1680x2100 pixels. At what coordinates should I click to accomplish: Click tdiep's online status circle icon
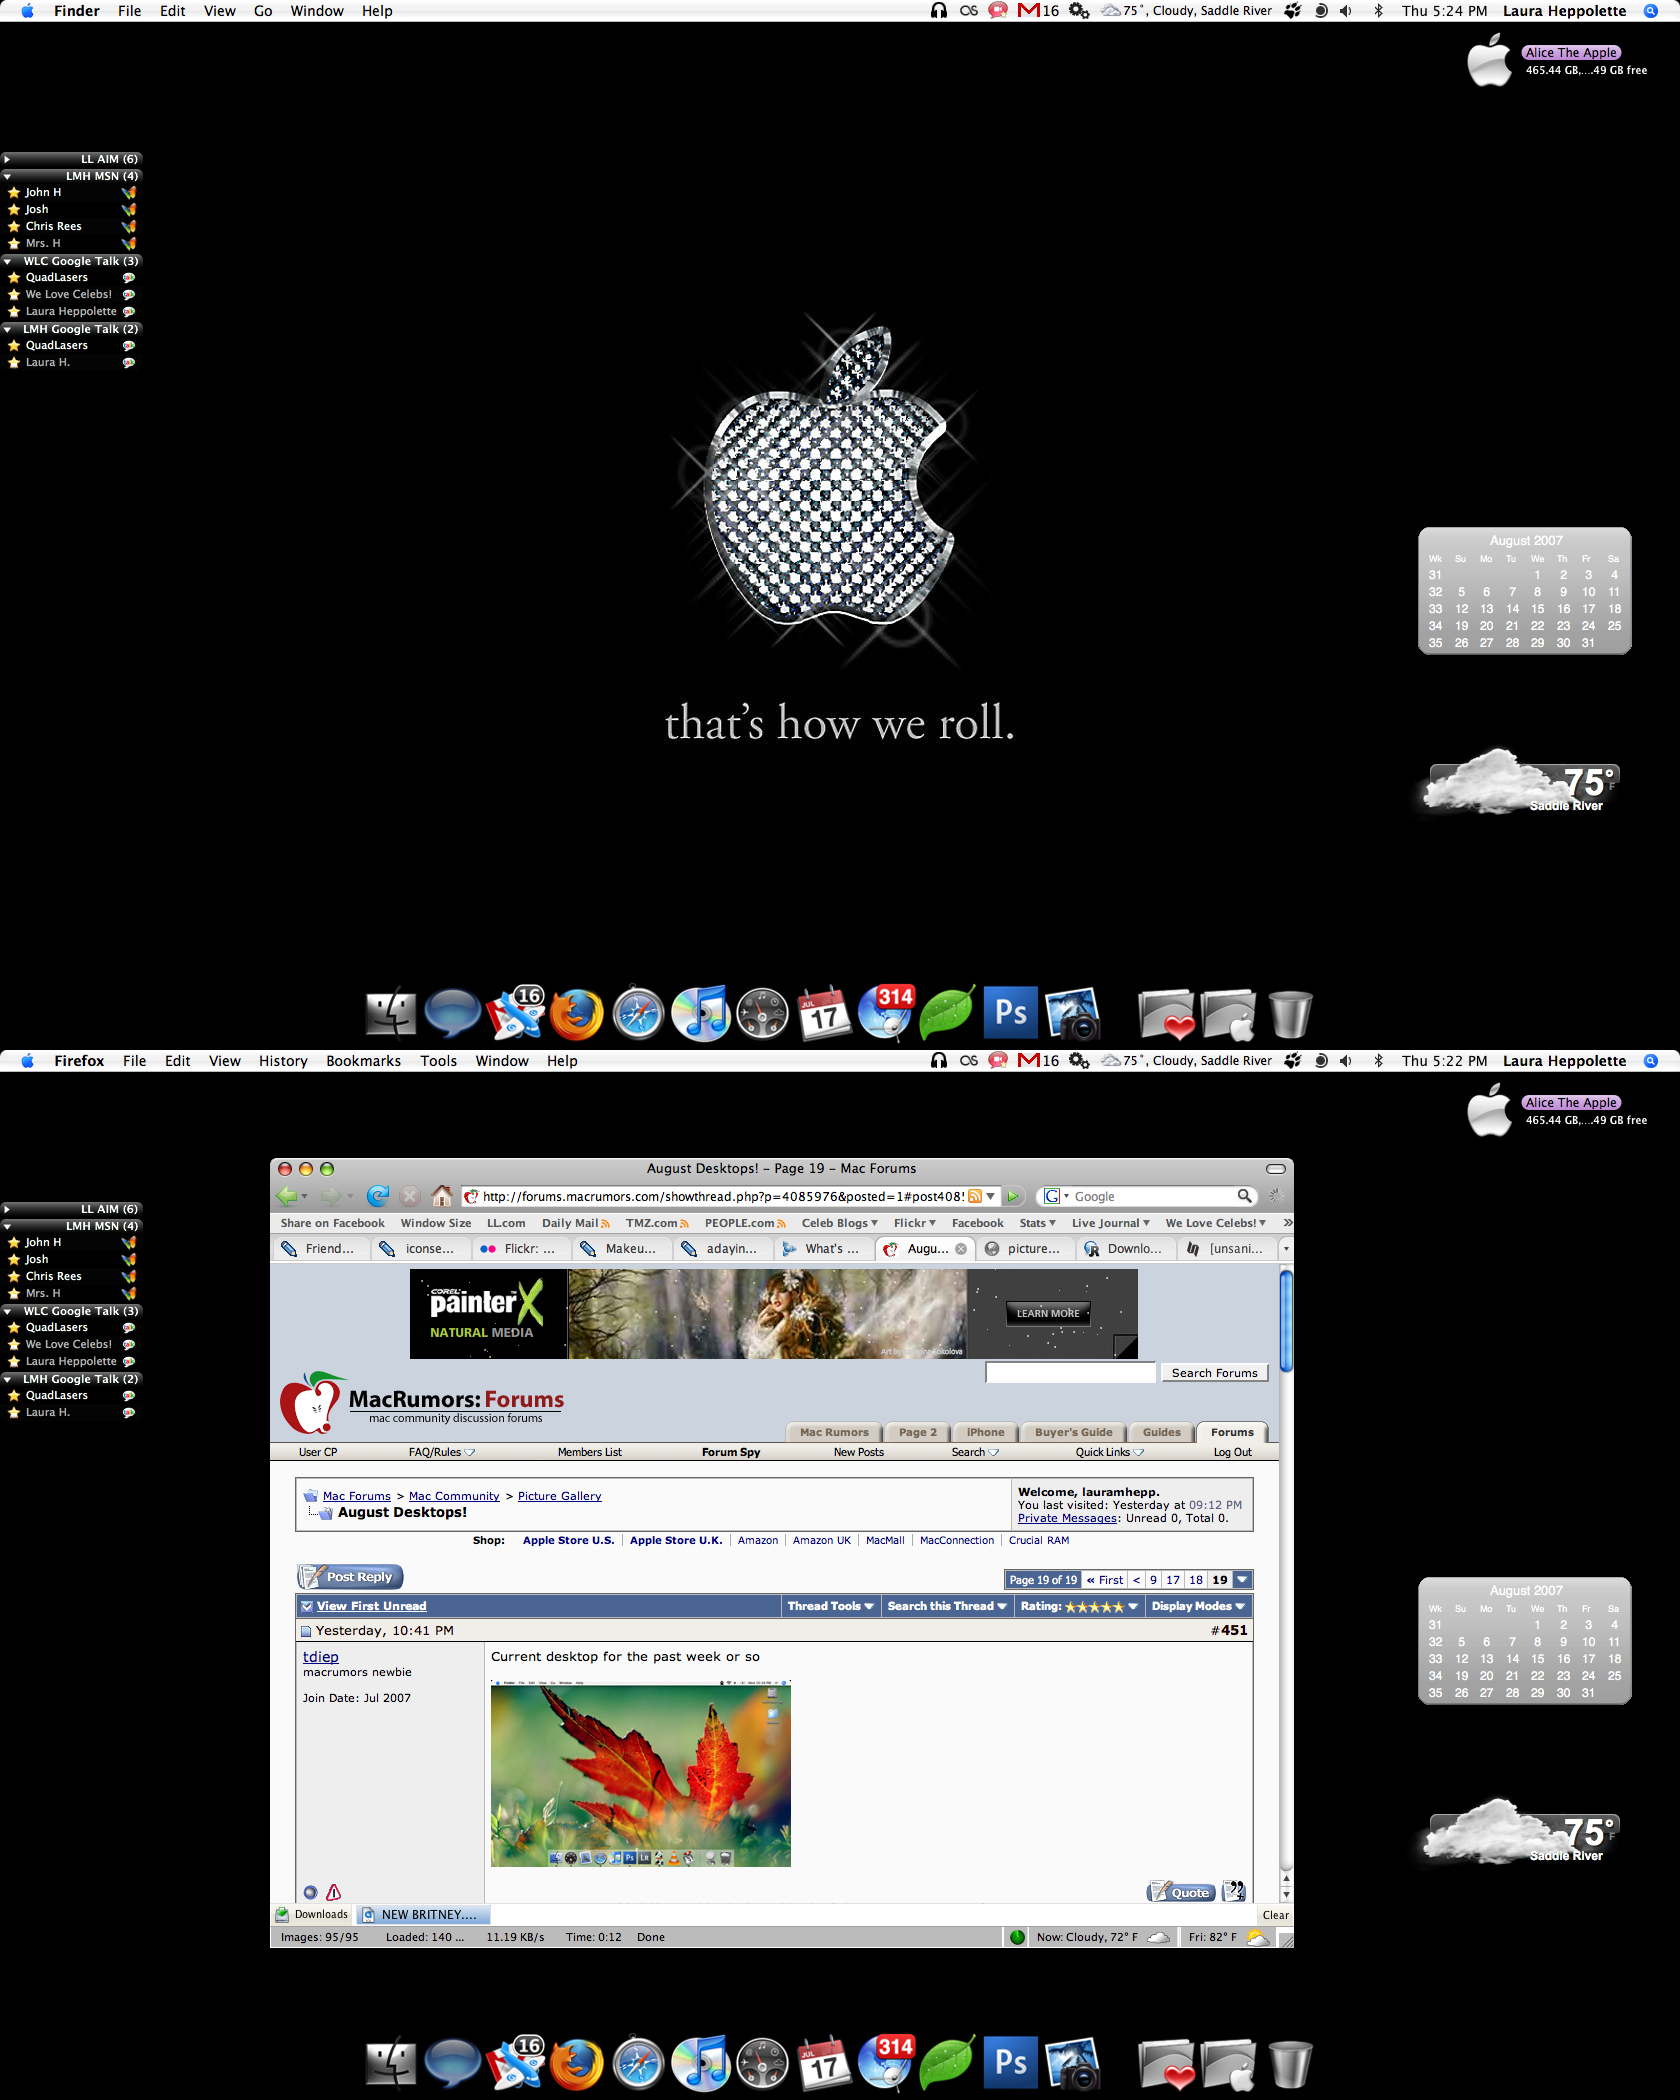pos(310,1892)
